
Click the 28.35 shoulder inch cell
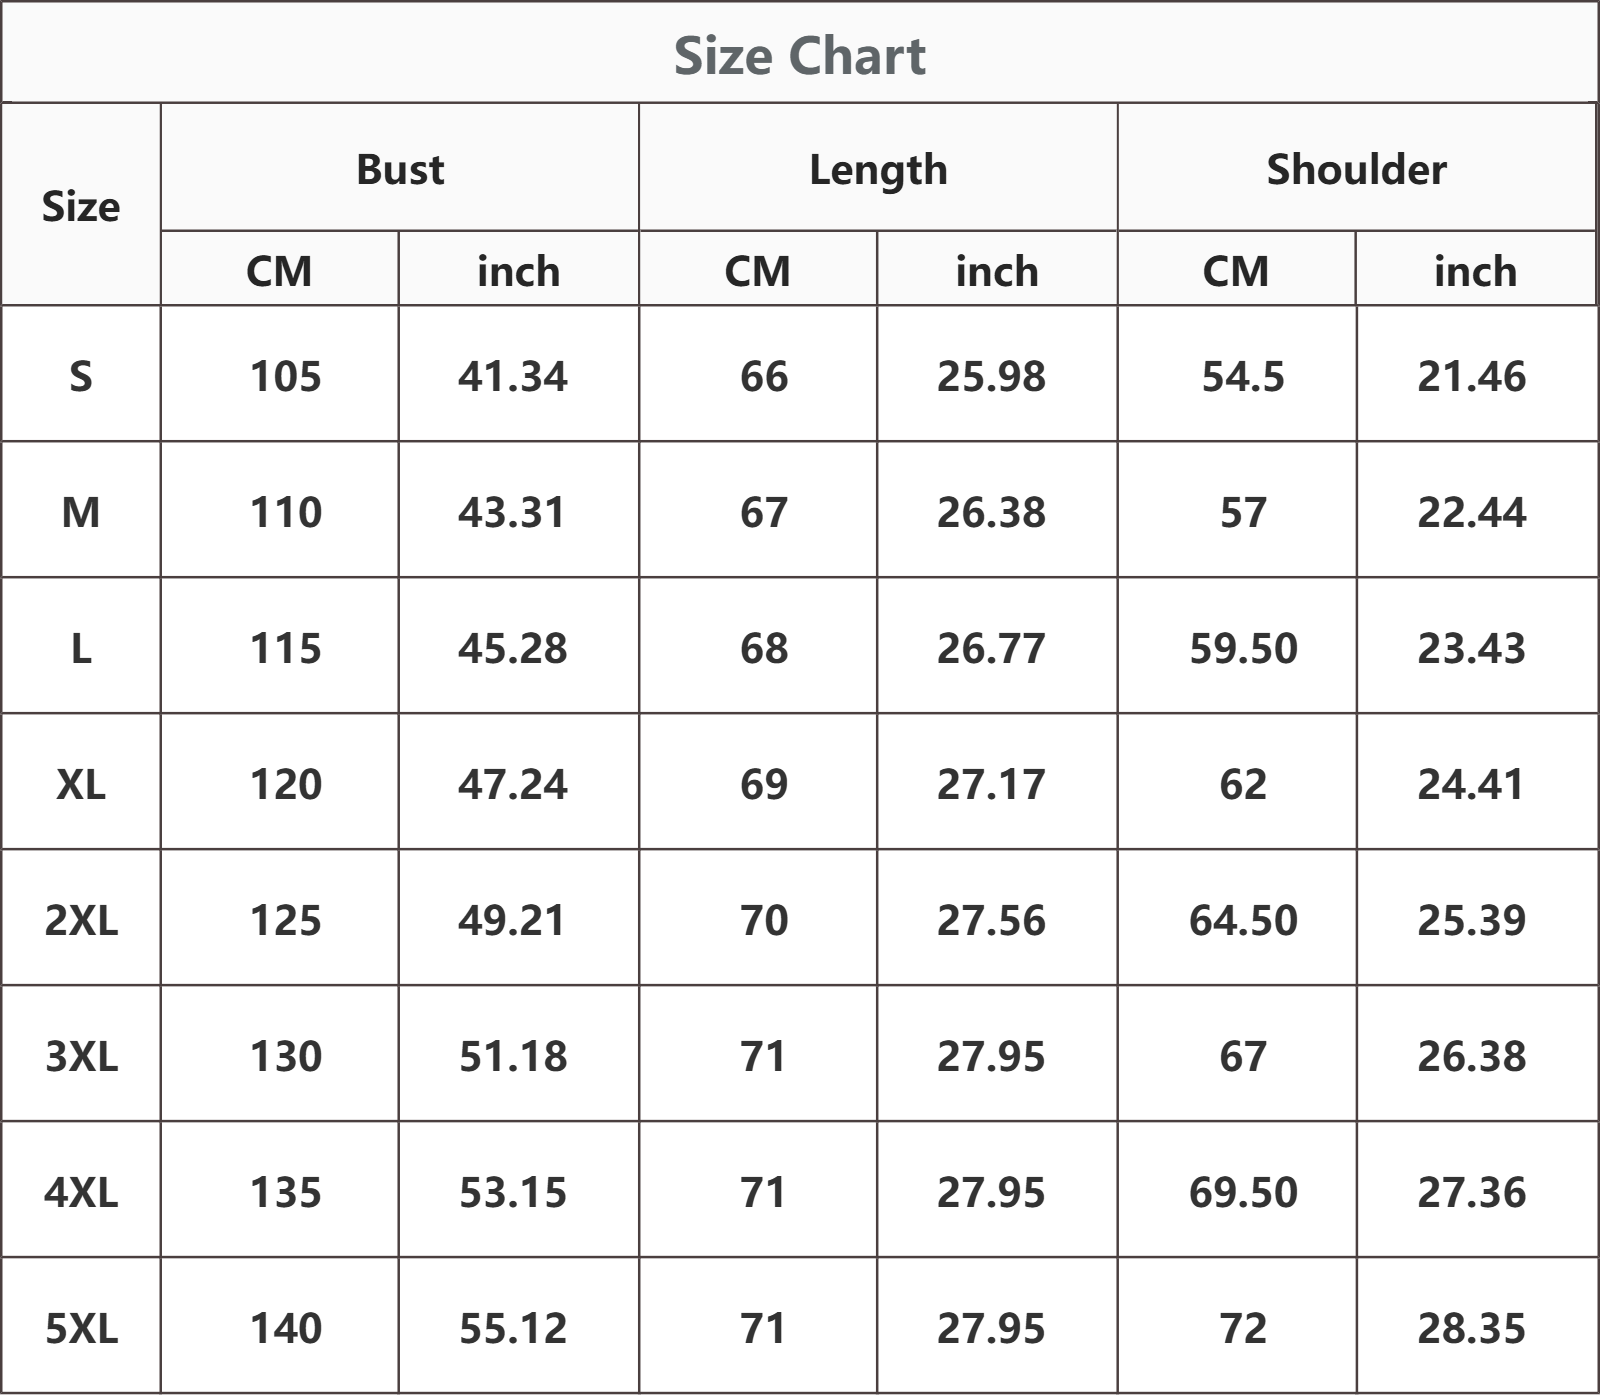1477,1326
